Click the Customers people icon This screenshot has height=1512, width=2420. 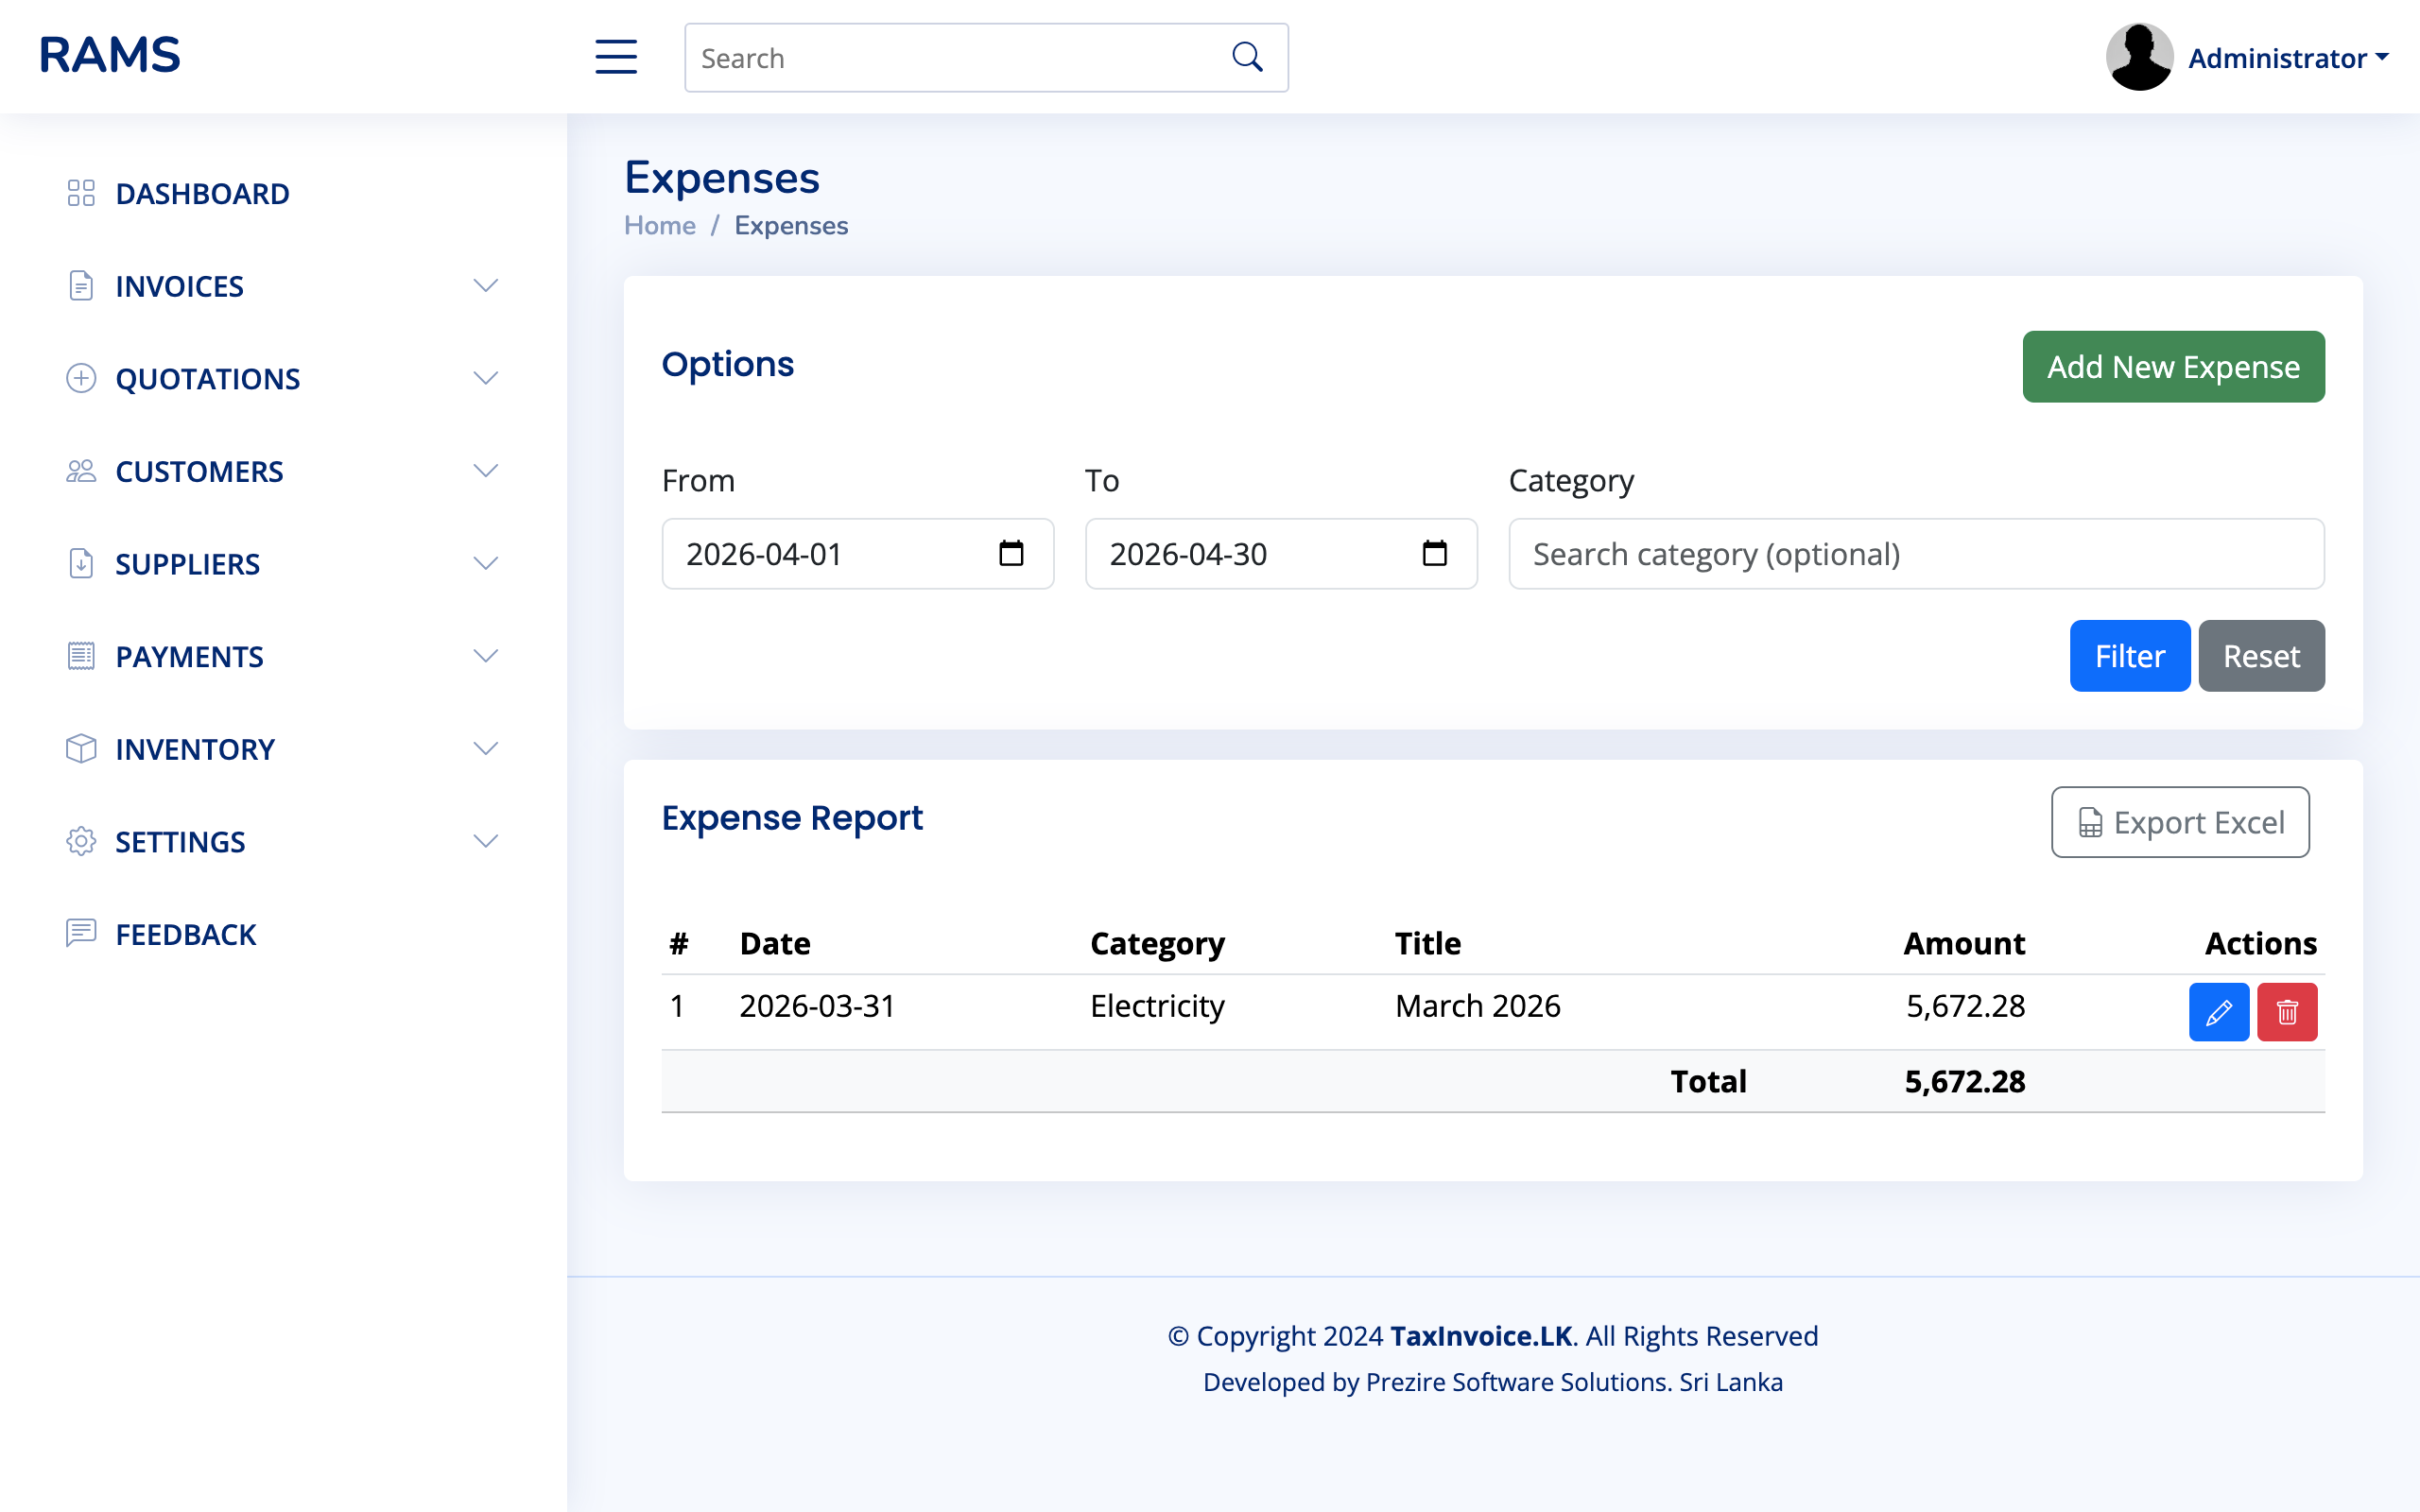[x=81, y=470]
